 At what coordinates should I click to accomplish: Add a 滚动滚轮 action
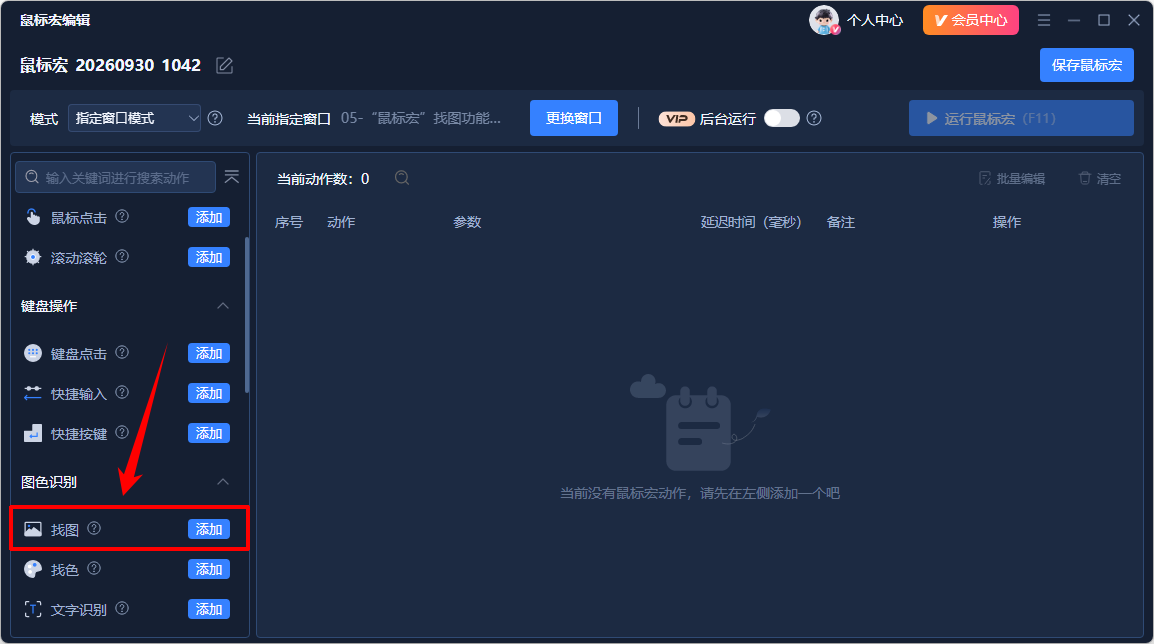point(209,257)
